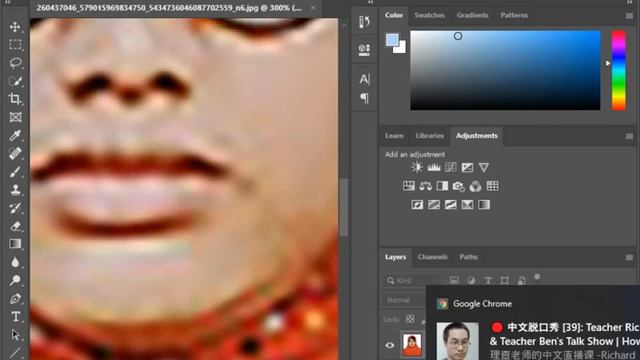Open the Paragraph panel icon
This screenshot has height=360, width=640.
coord(364,98)
